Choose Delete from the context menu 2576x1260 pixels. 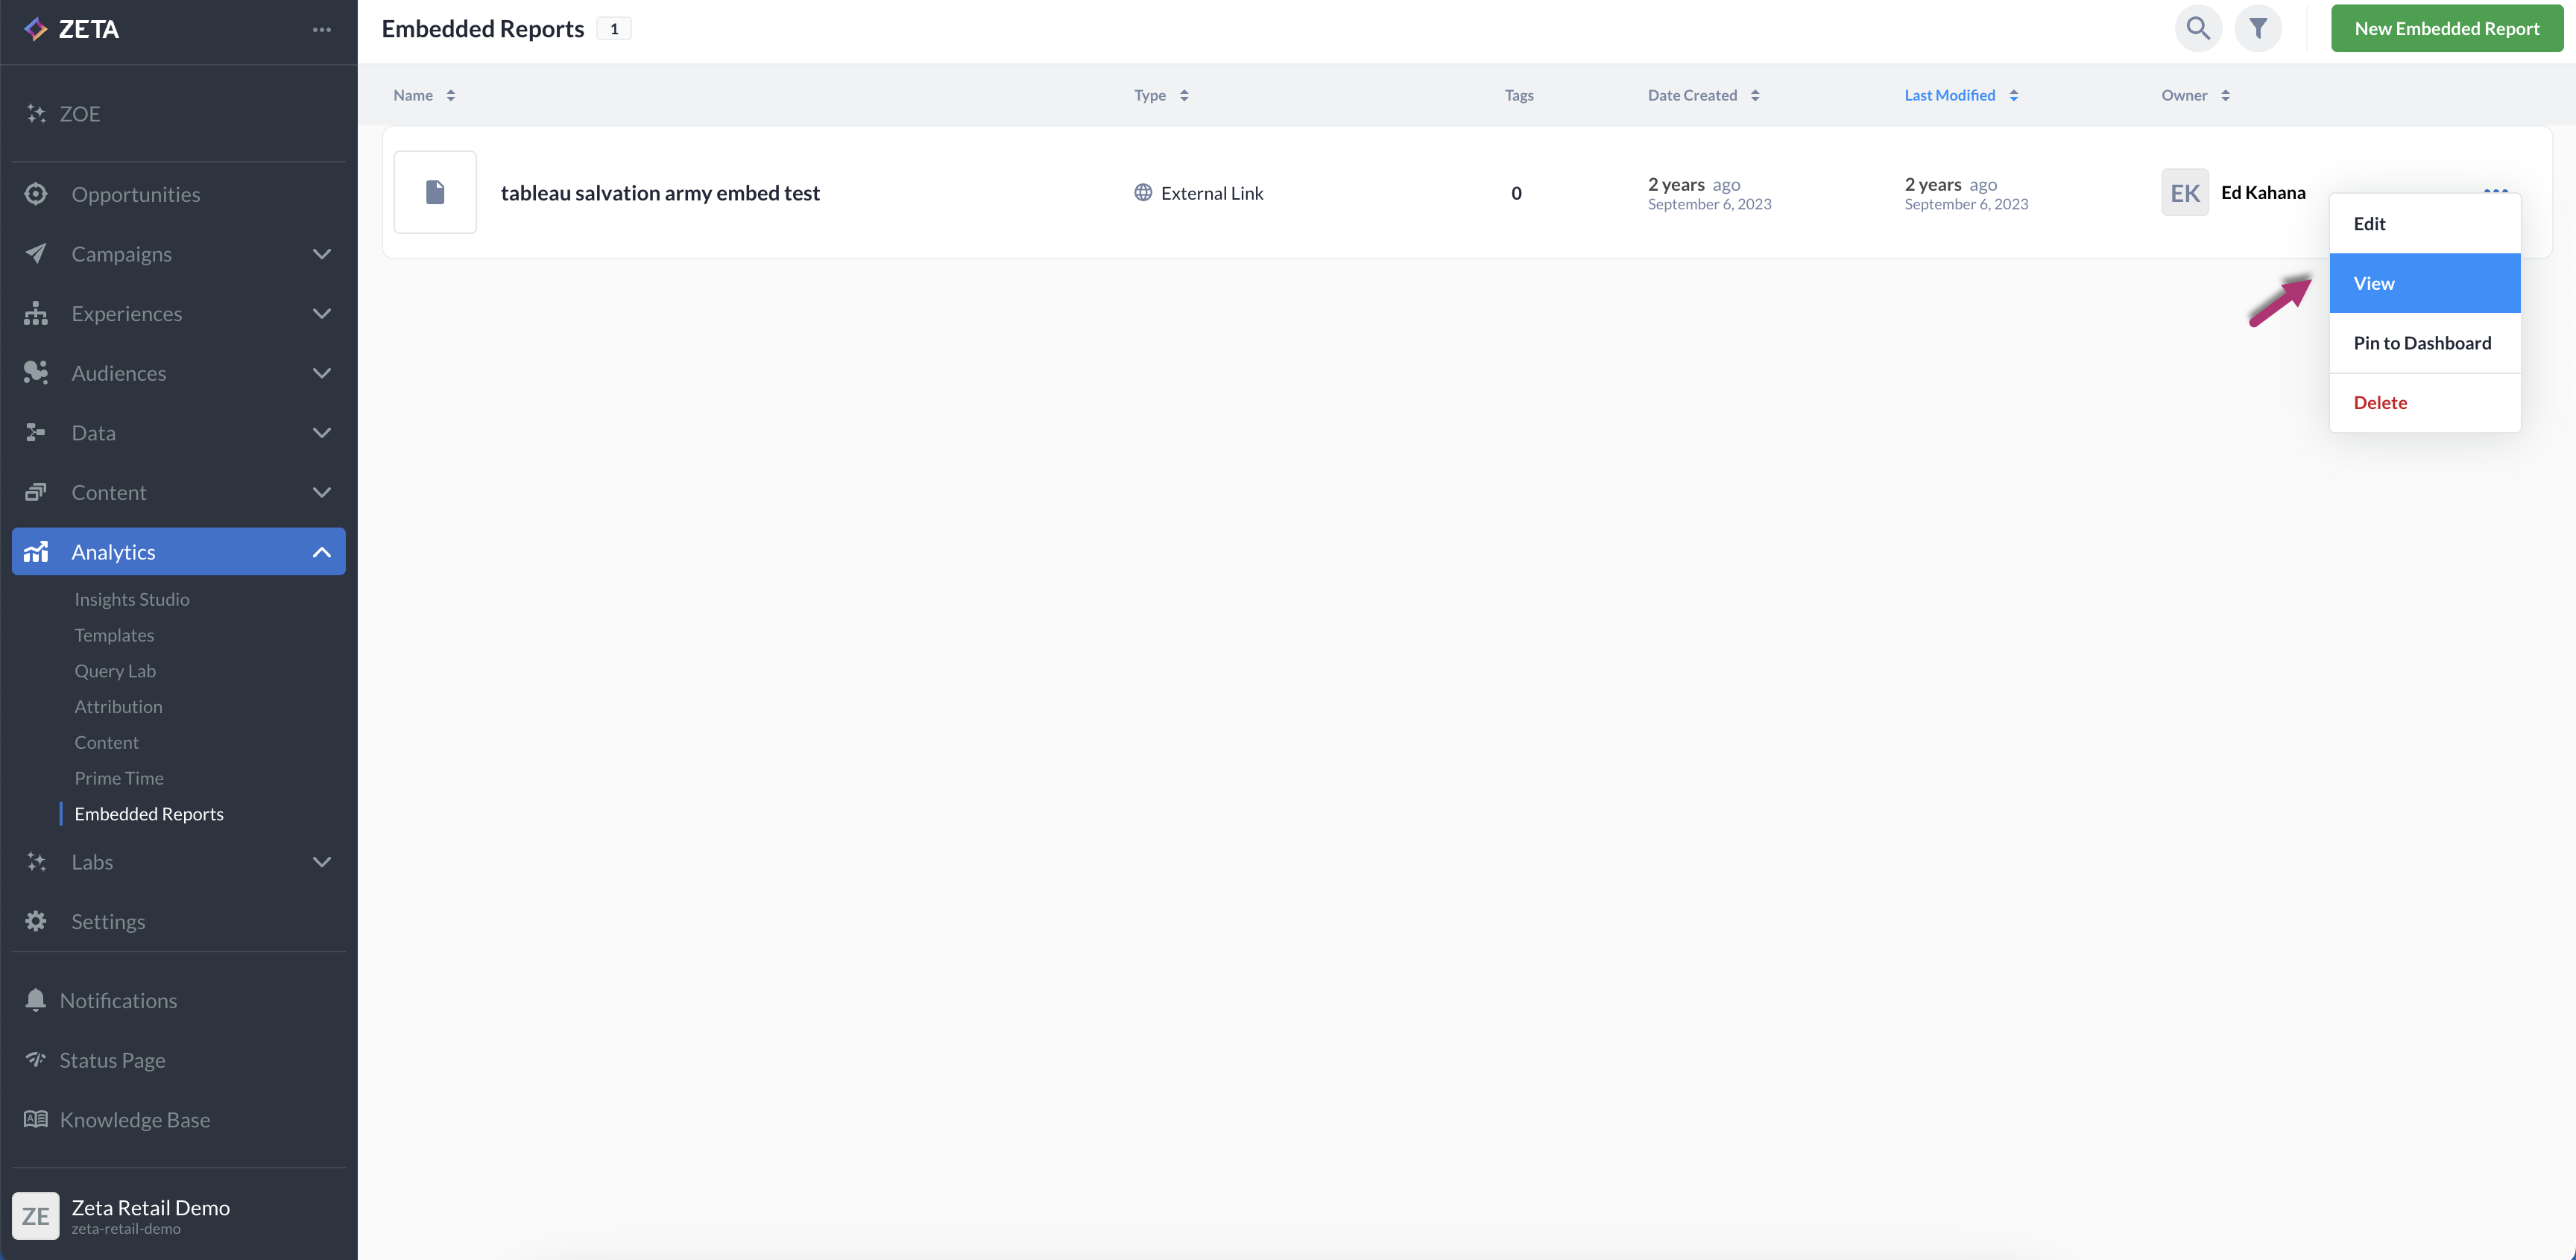pyautogui.click(x=2379, y=402)
